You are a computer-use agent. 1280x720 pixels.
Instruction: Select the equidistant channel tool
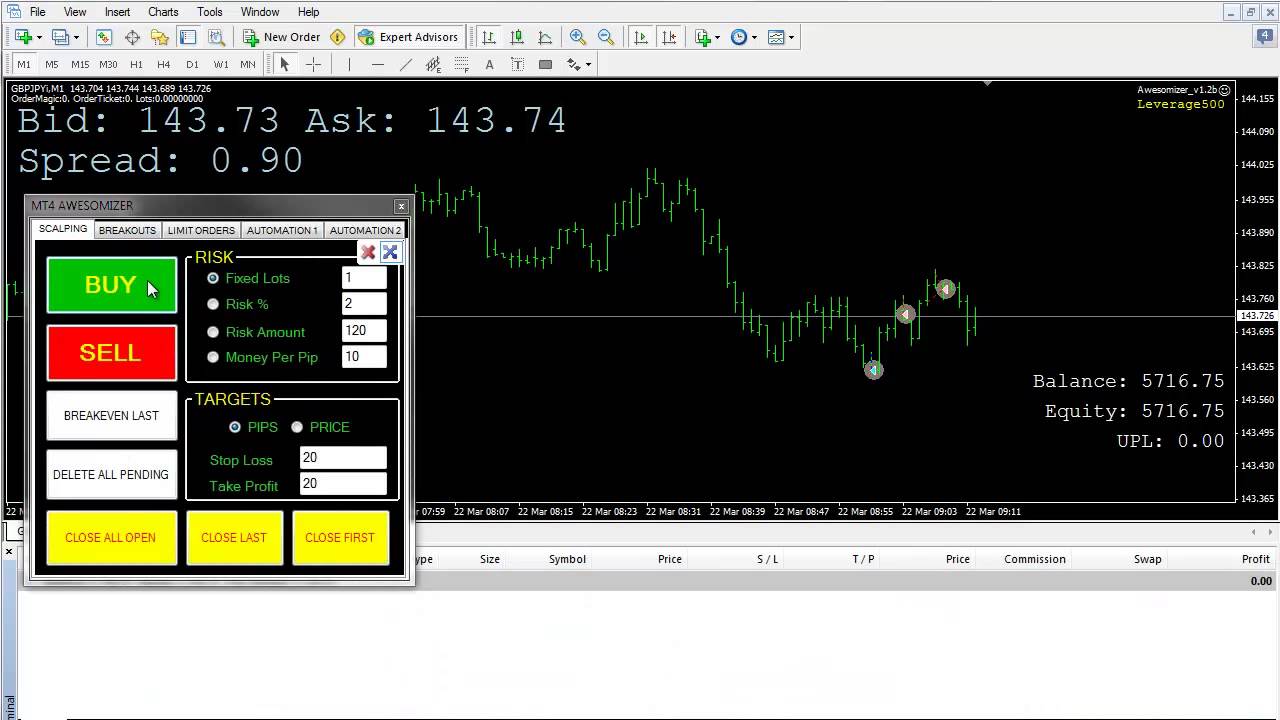tap(433, 64)
